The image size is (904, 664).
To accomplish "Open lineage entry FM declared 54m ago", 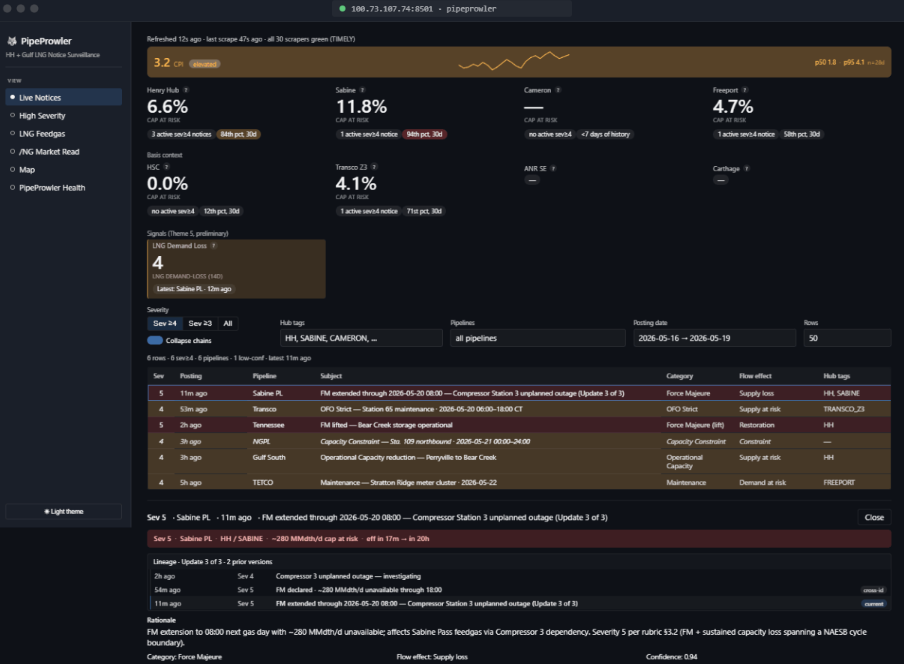I will click(x=519, y=590).
